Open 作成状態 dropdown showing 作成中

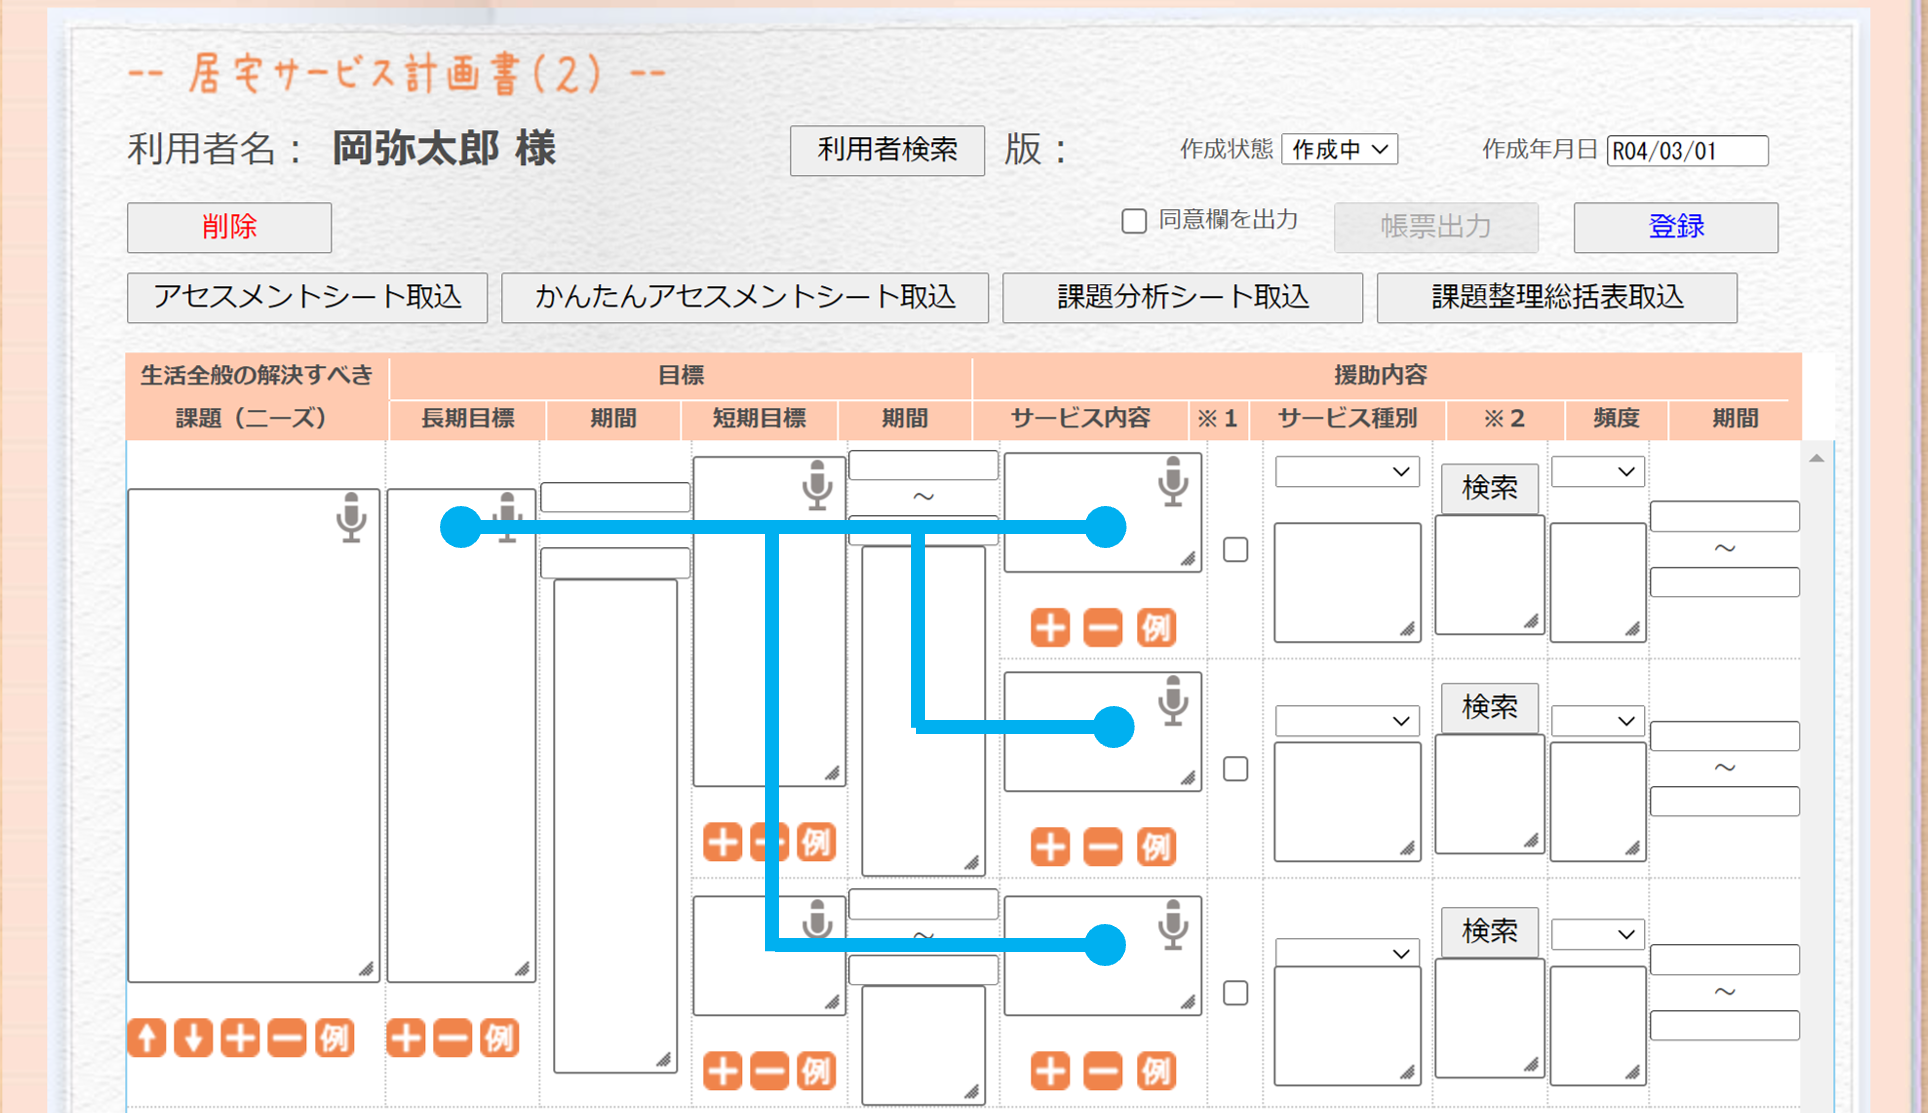pyautogui.click(x=1339, y=150)
